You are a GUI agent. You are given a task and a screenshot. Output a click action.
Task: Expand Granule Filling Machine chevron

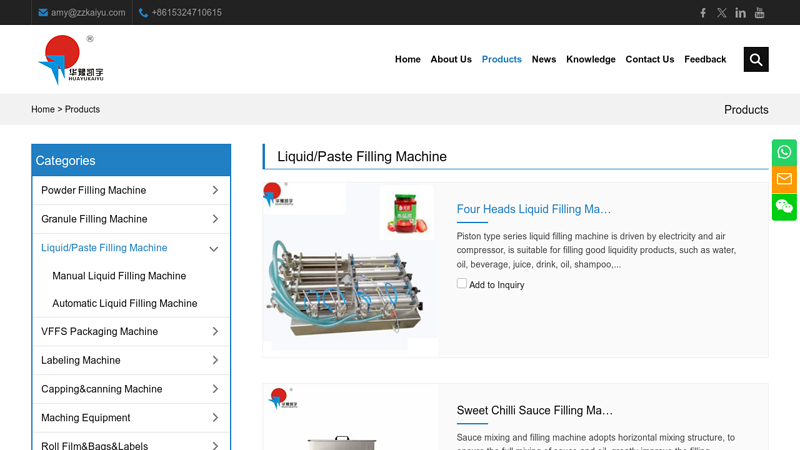pos(215,219)
